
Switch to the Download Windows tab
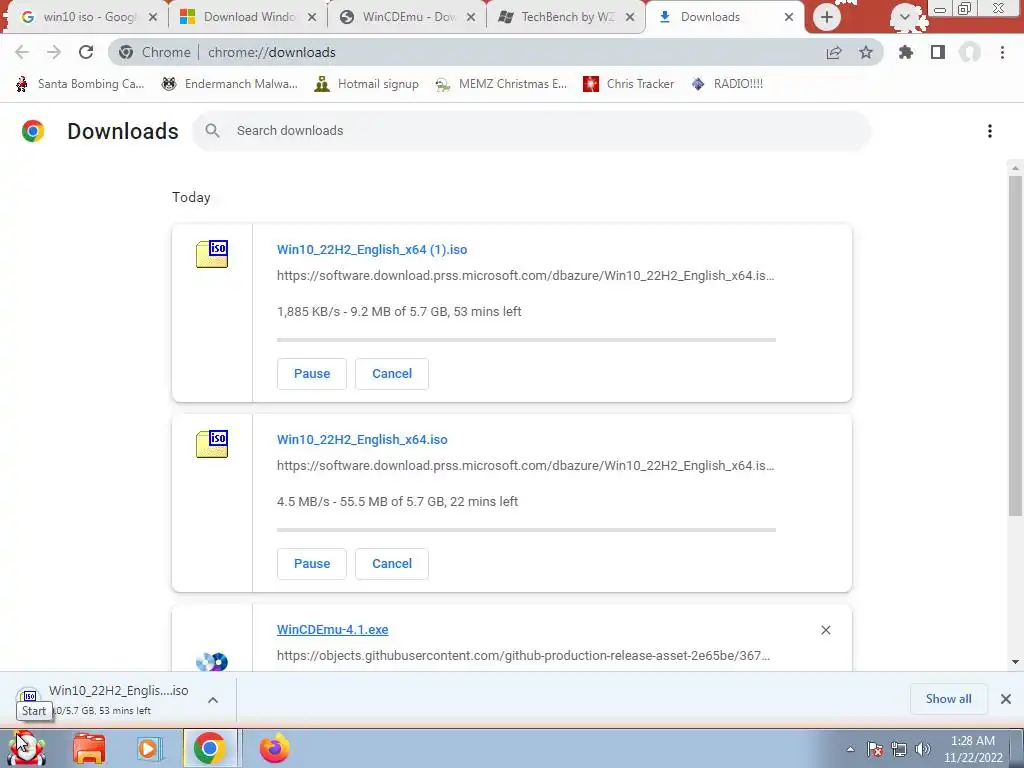248,17
